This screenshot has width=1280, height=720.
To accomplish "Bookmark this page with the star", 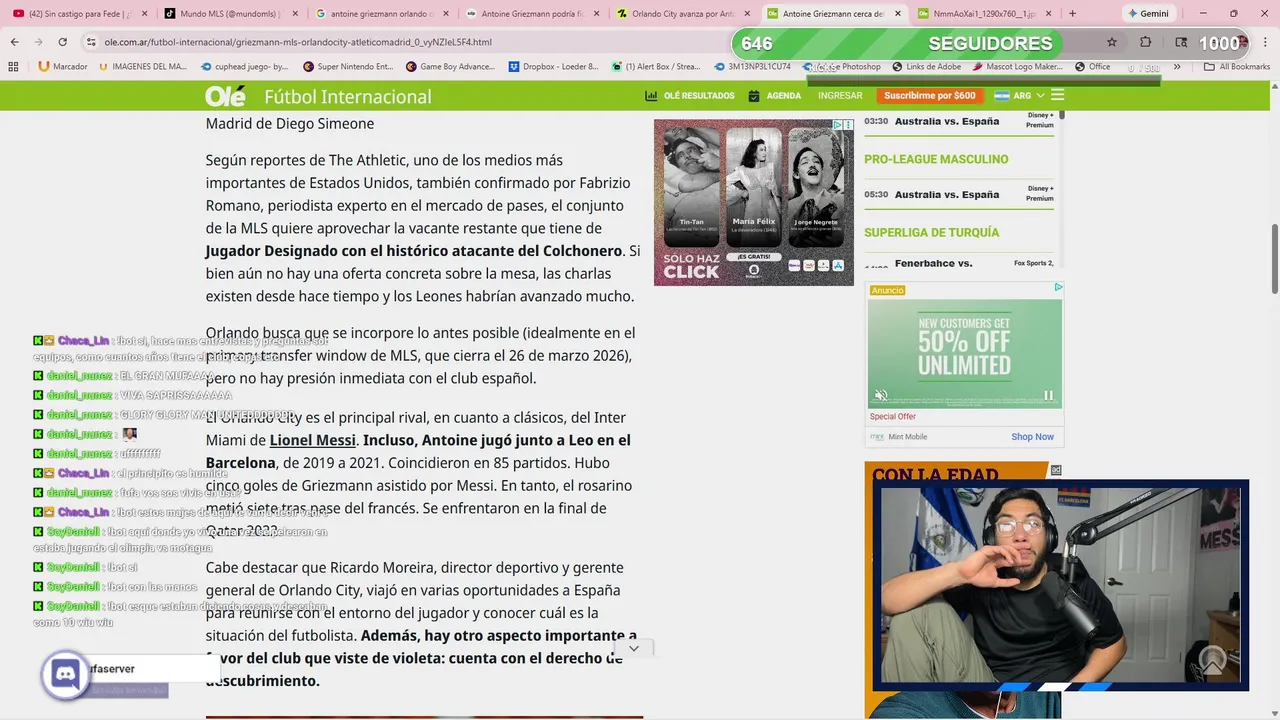I will point(1111,42).
